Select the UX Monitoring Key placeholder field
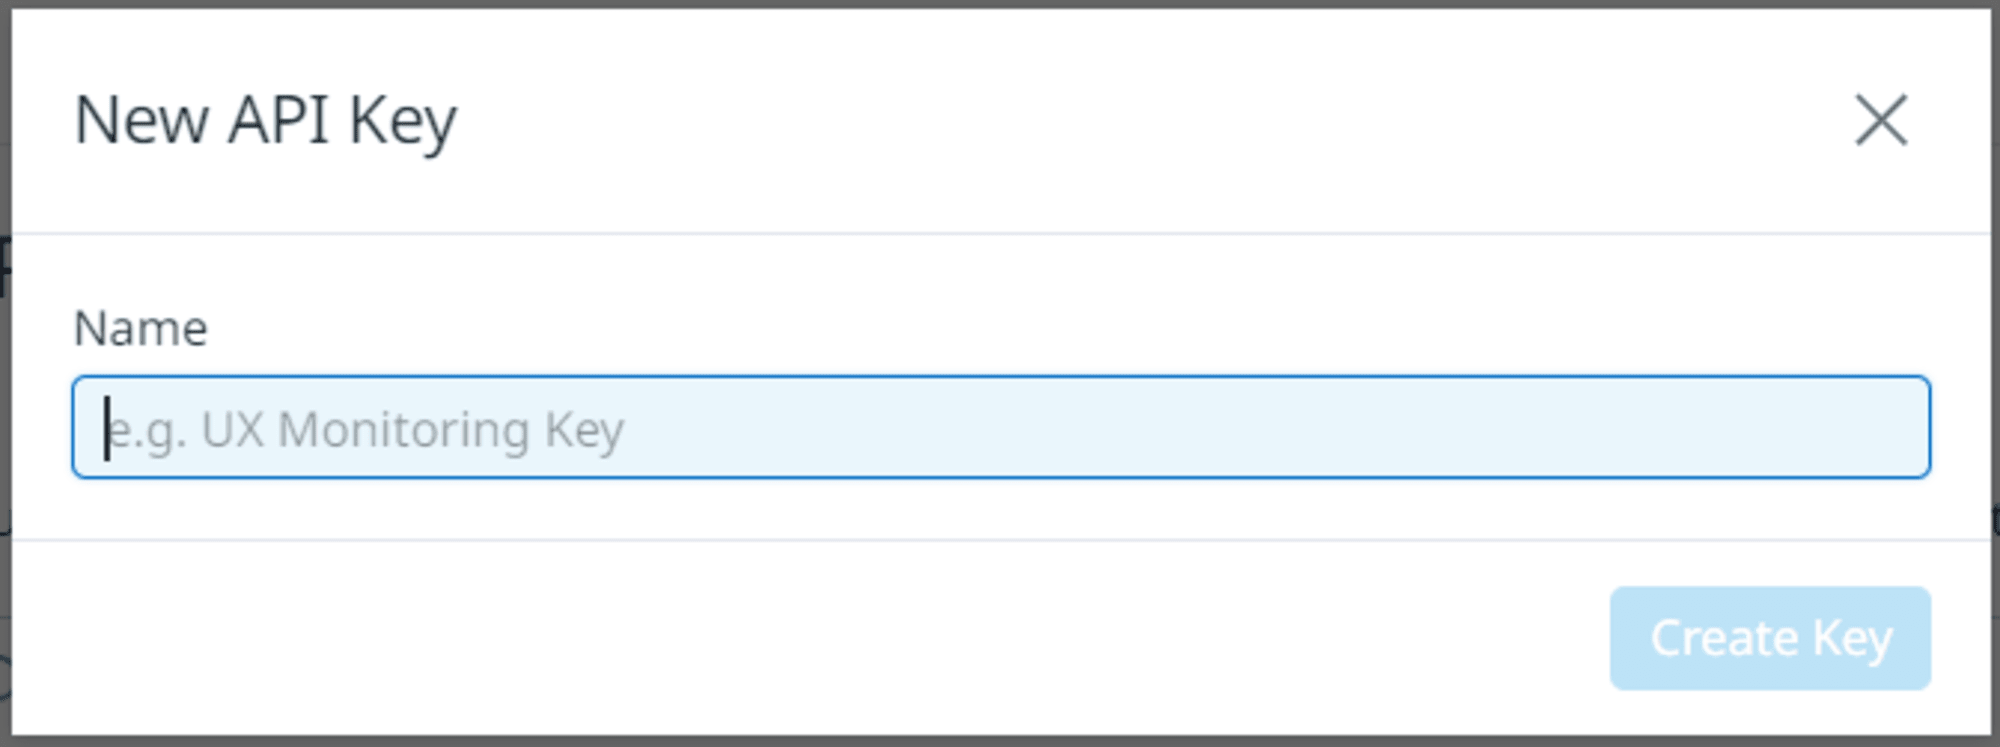The height and width of the screenshot is (747, 2000). [x=1001, y=427]
